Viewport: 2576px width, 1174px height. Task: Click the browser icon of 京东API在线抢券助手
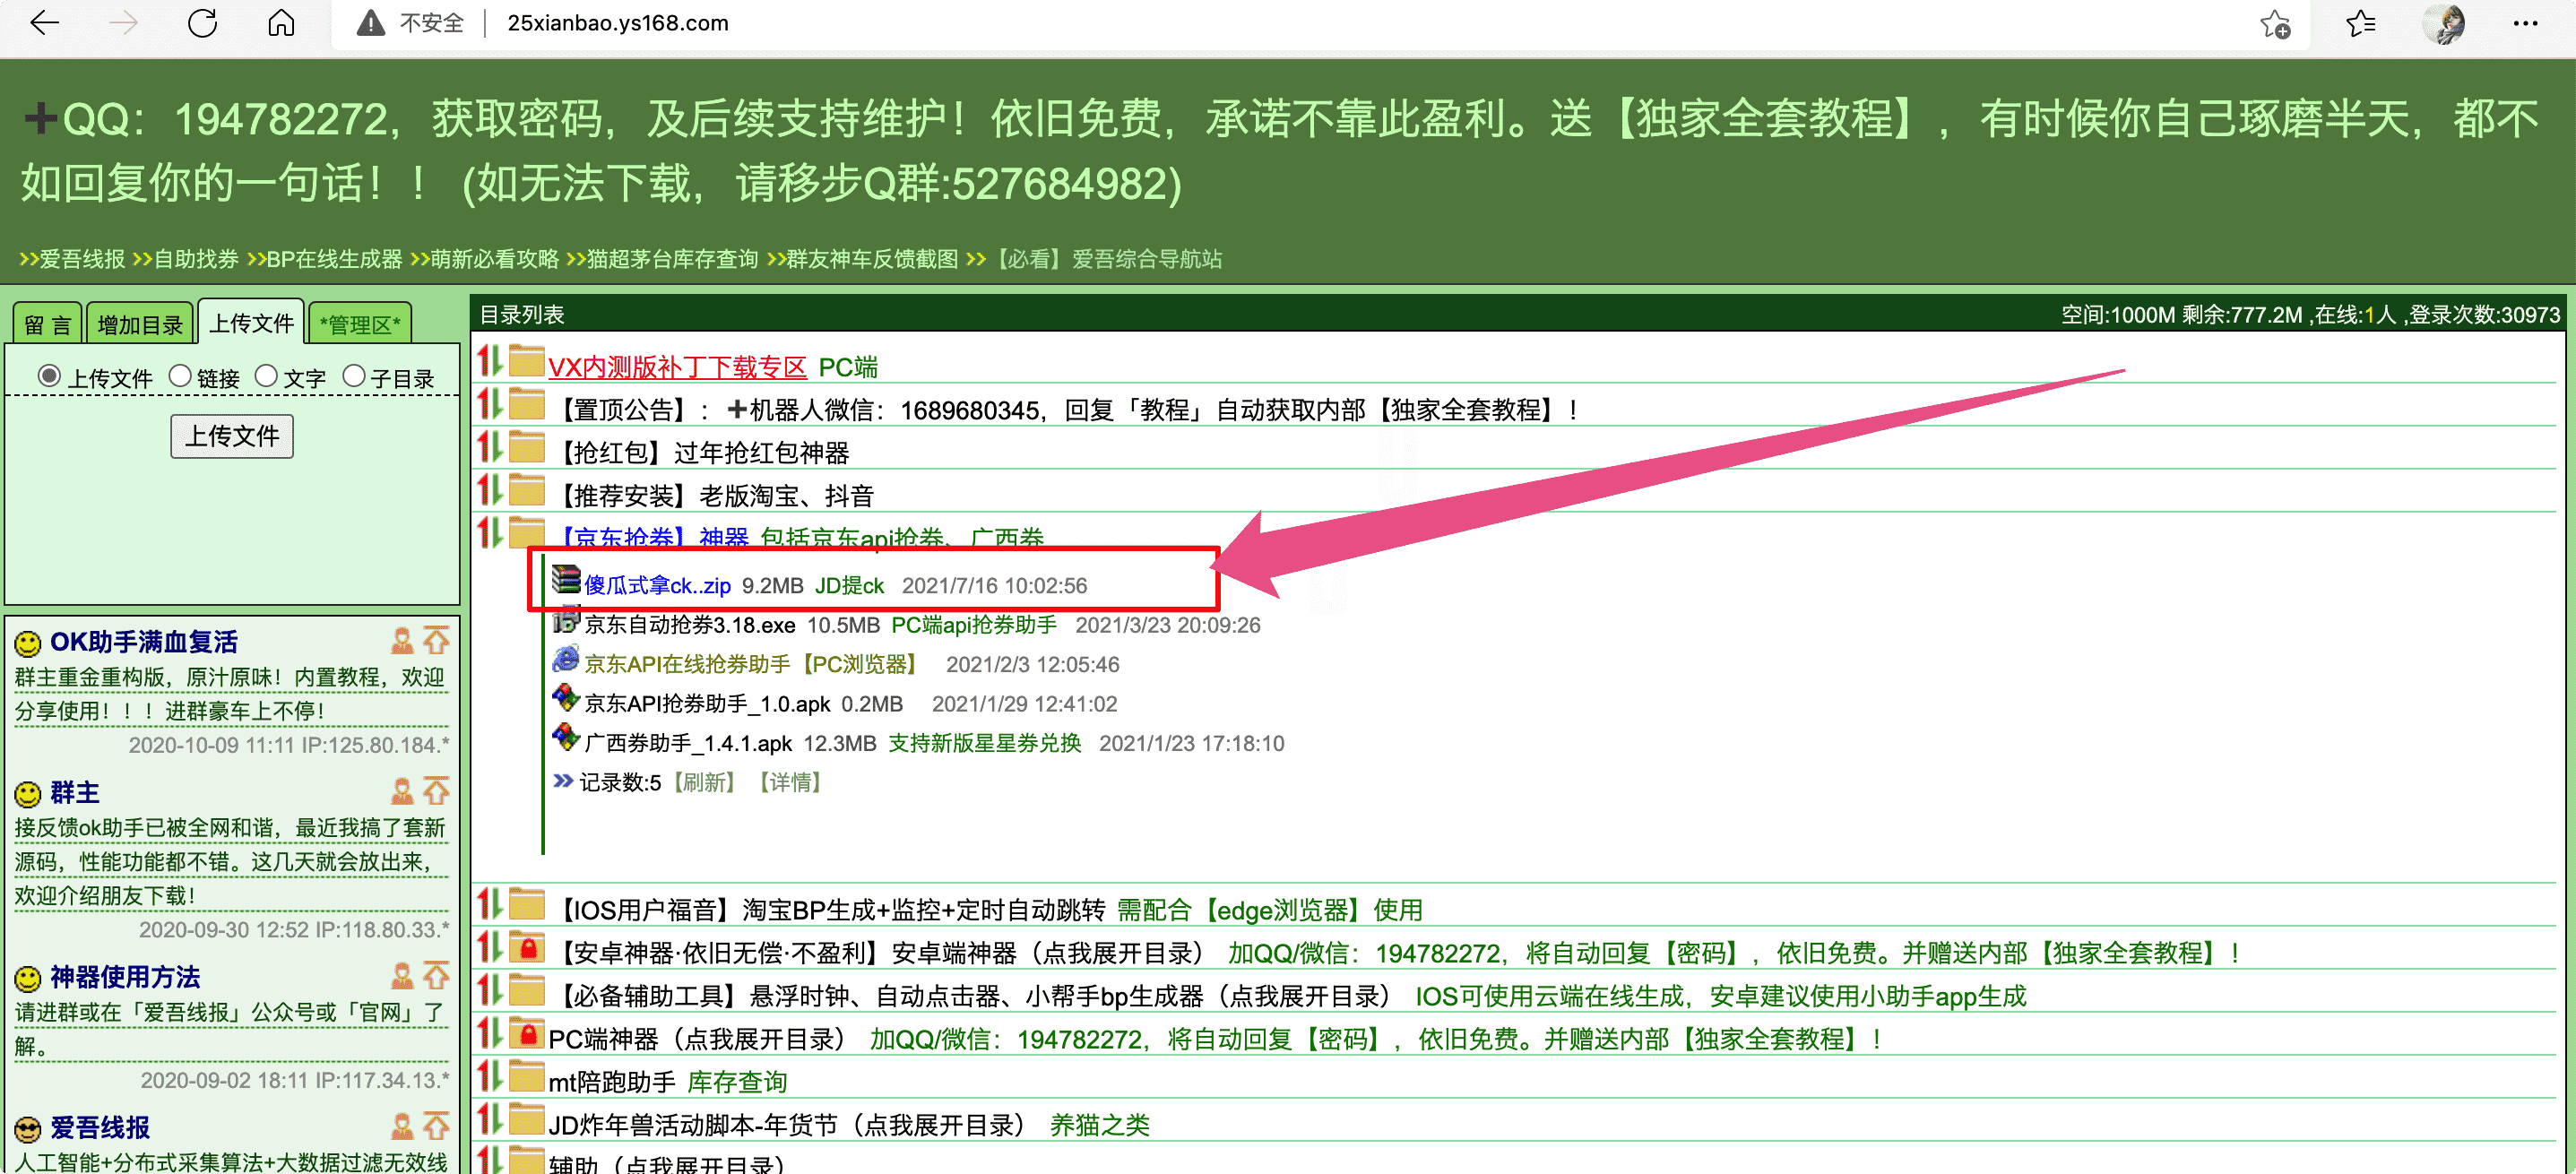[566, 659]
